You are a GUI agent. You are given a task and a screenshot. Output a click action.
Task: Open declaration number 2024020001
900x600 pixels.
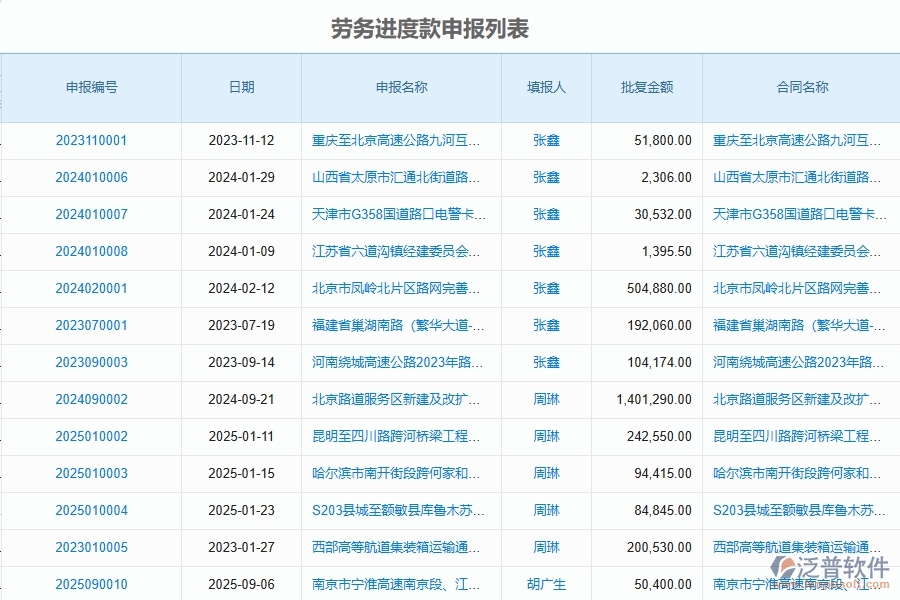[x=91, y=288]
